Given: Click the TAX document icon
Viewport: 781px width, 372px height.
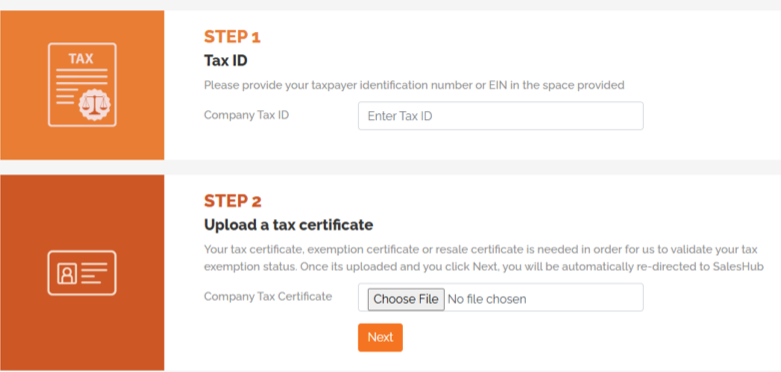Looking at the screenshot, I should coord(82,85).
